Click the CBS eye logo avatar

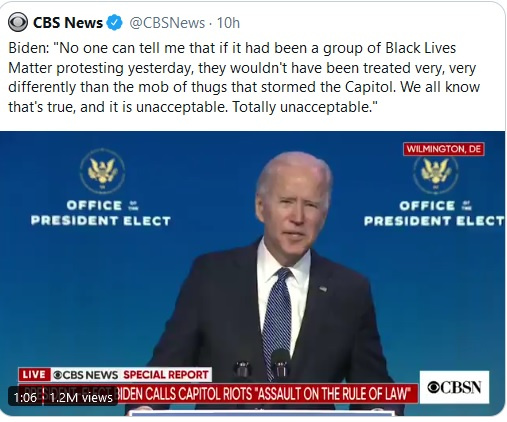point(18,22)
